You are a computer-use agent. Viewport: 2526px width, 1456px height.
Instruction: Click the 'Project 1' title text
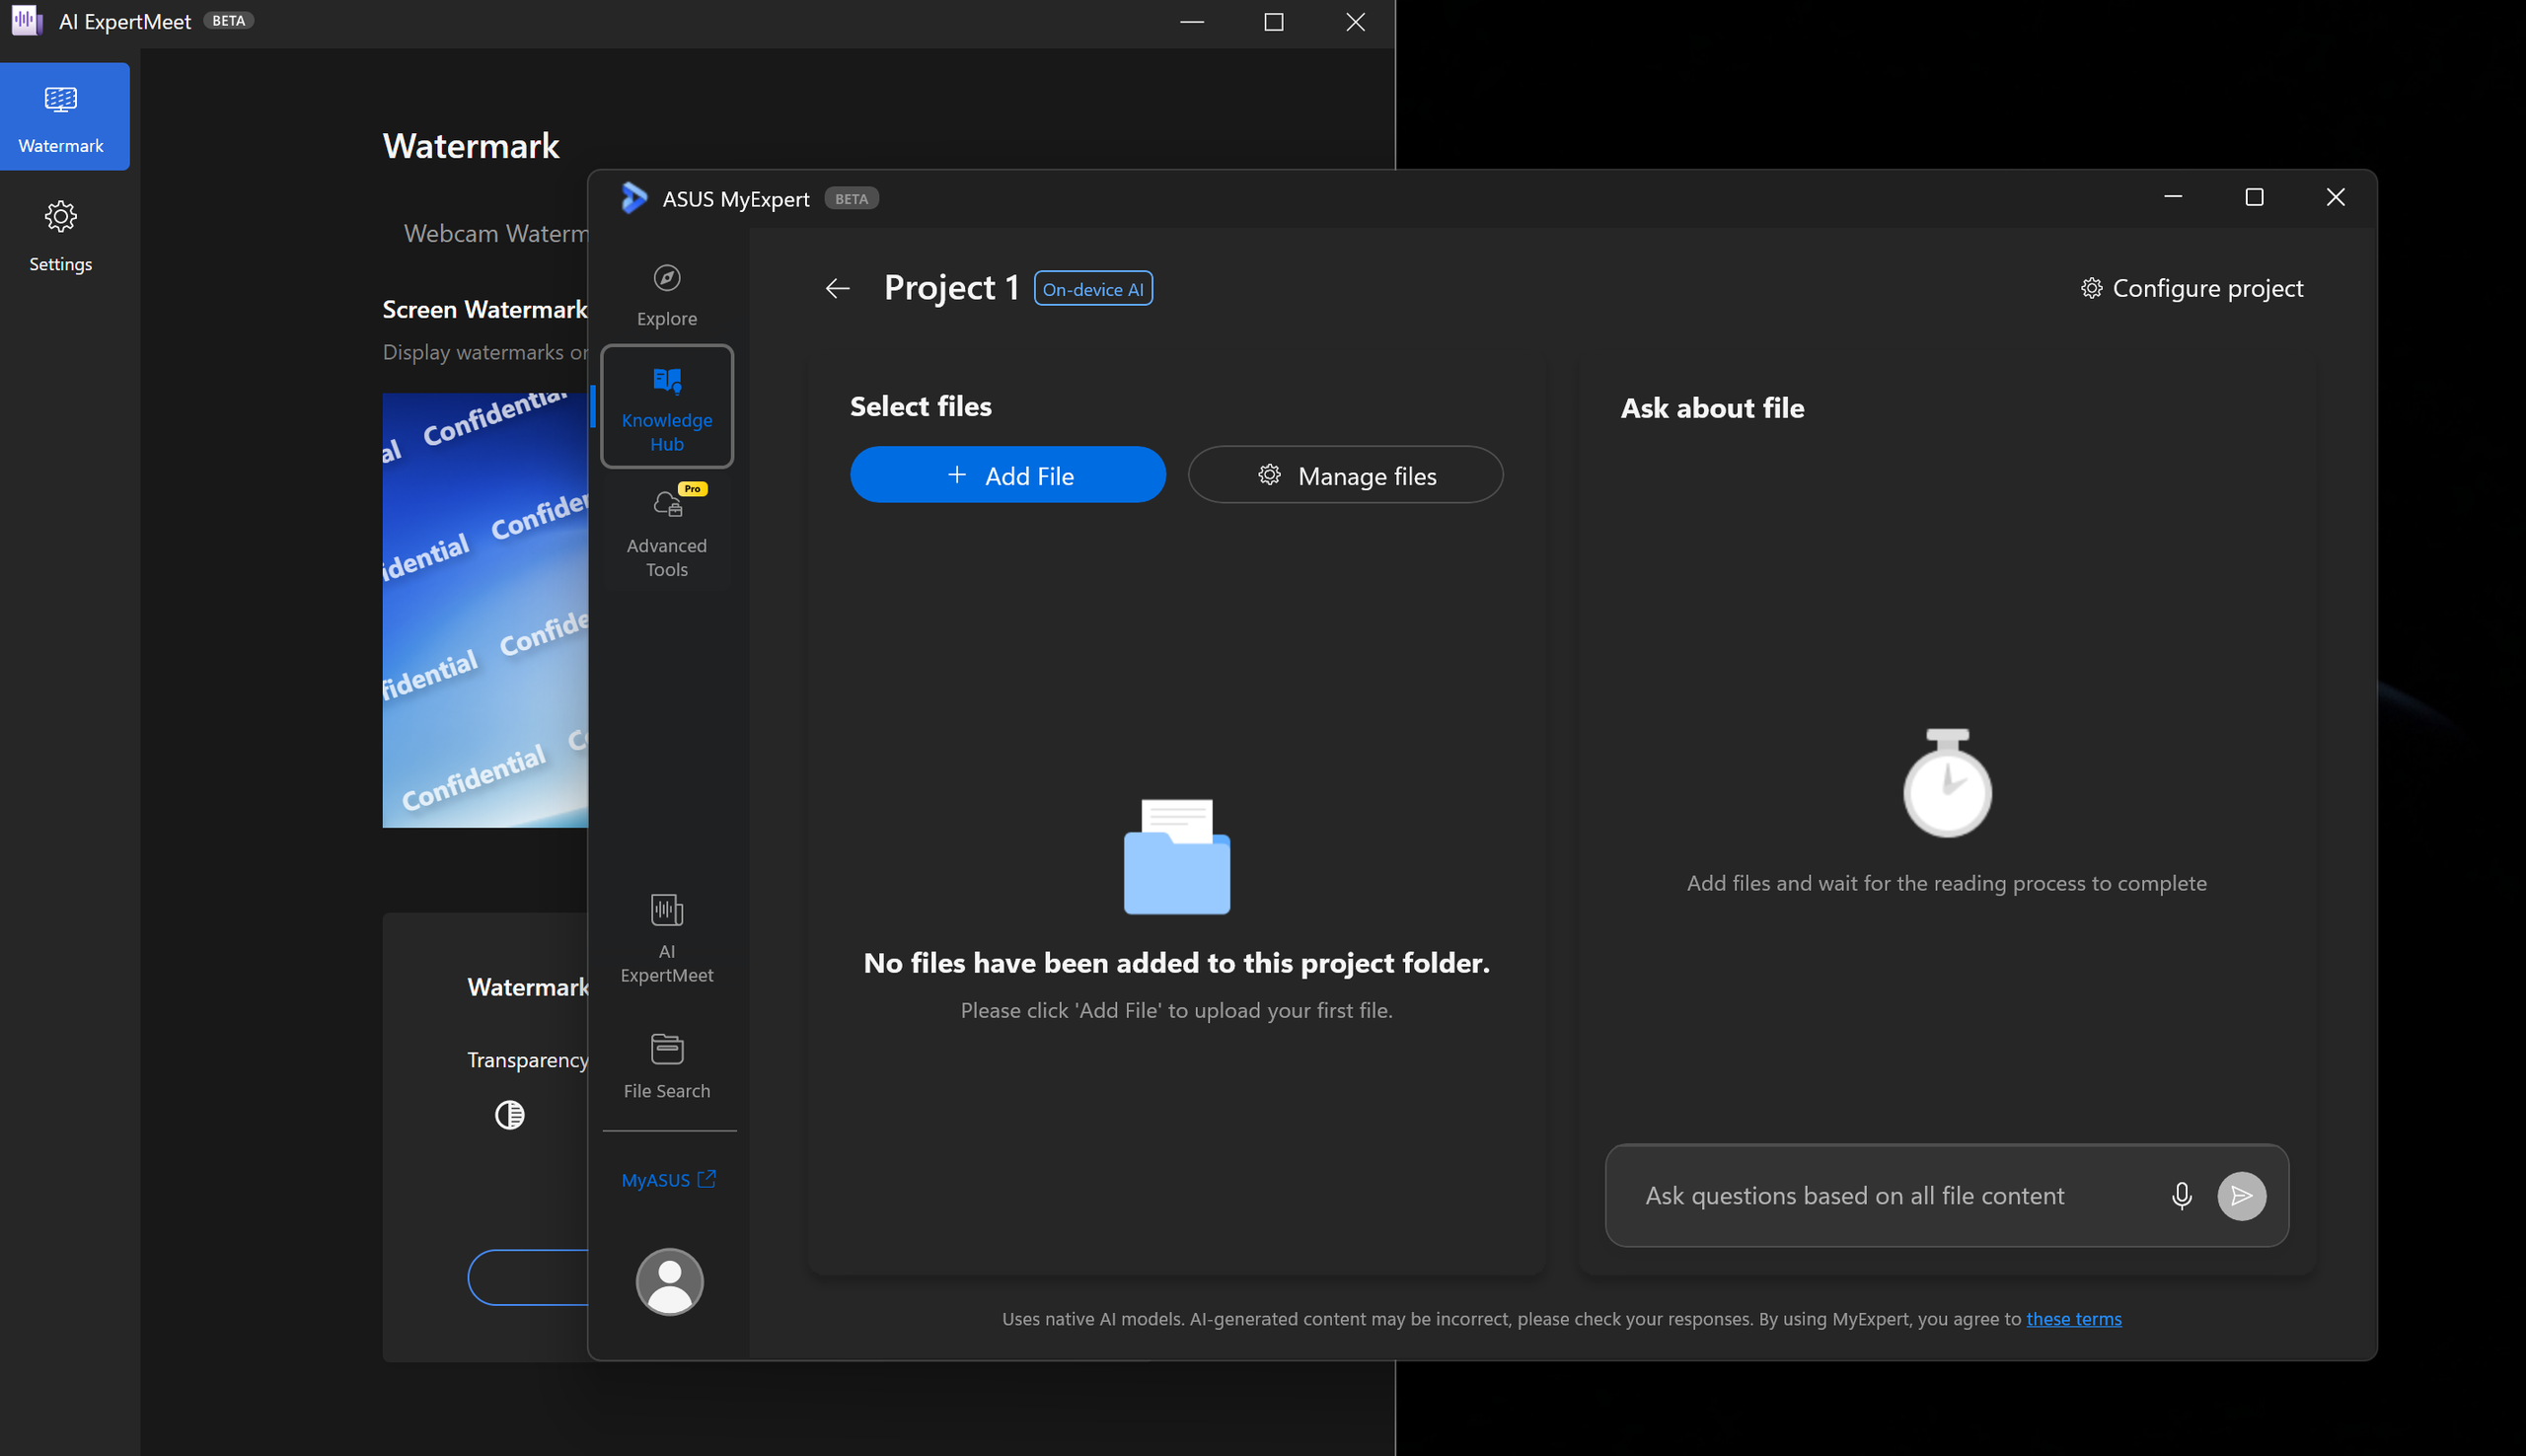click(952, 288)
